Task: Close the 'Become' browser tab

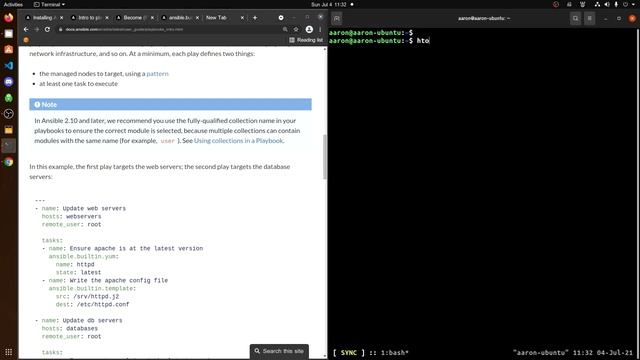Action: pos(152,18)
